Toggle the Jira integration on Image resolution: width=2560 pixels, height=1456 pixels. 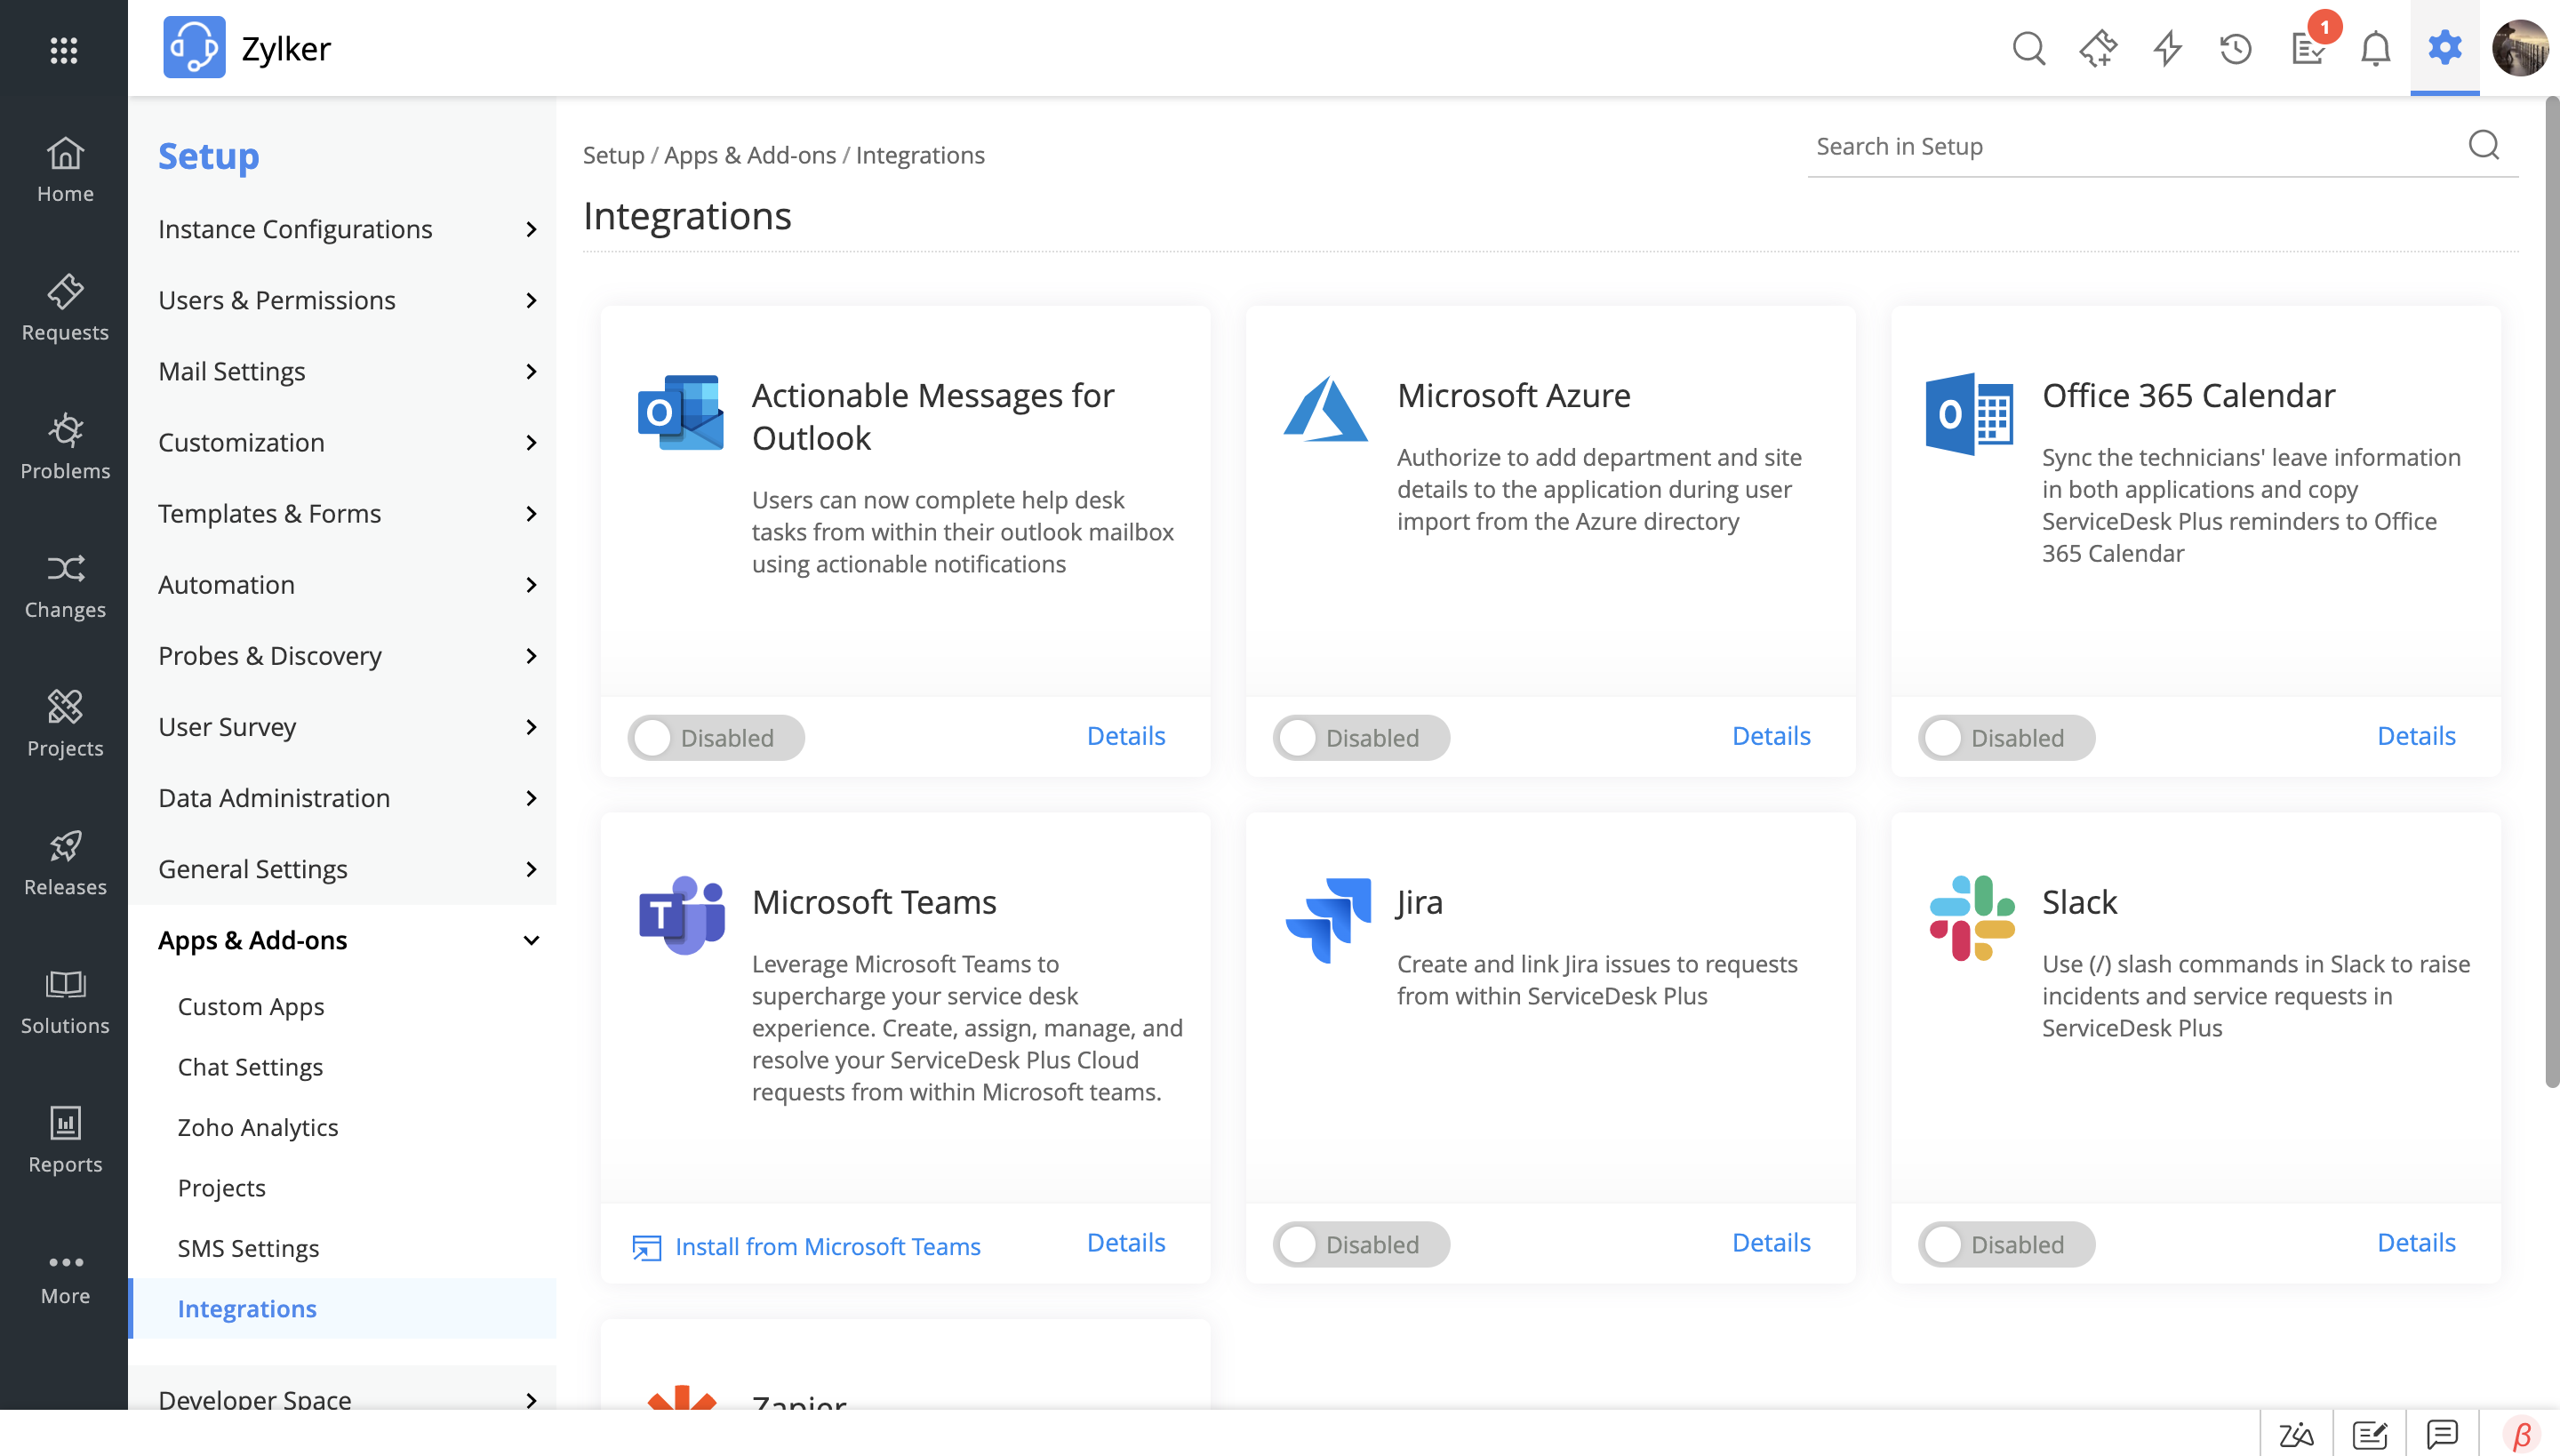[x=1361, y=1244]
